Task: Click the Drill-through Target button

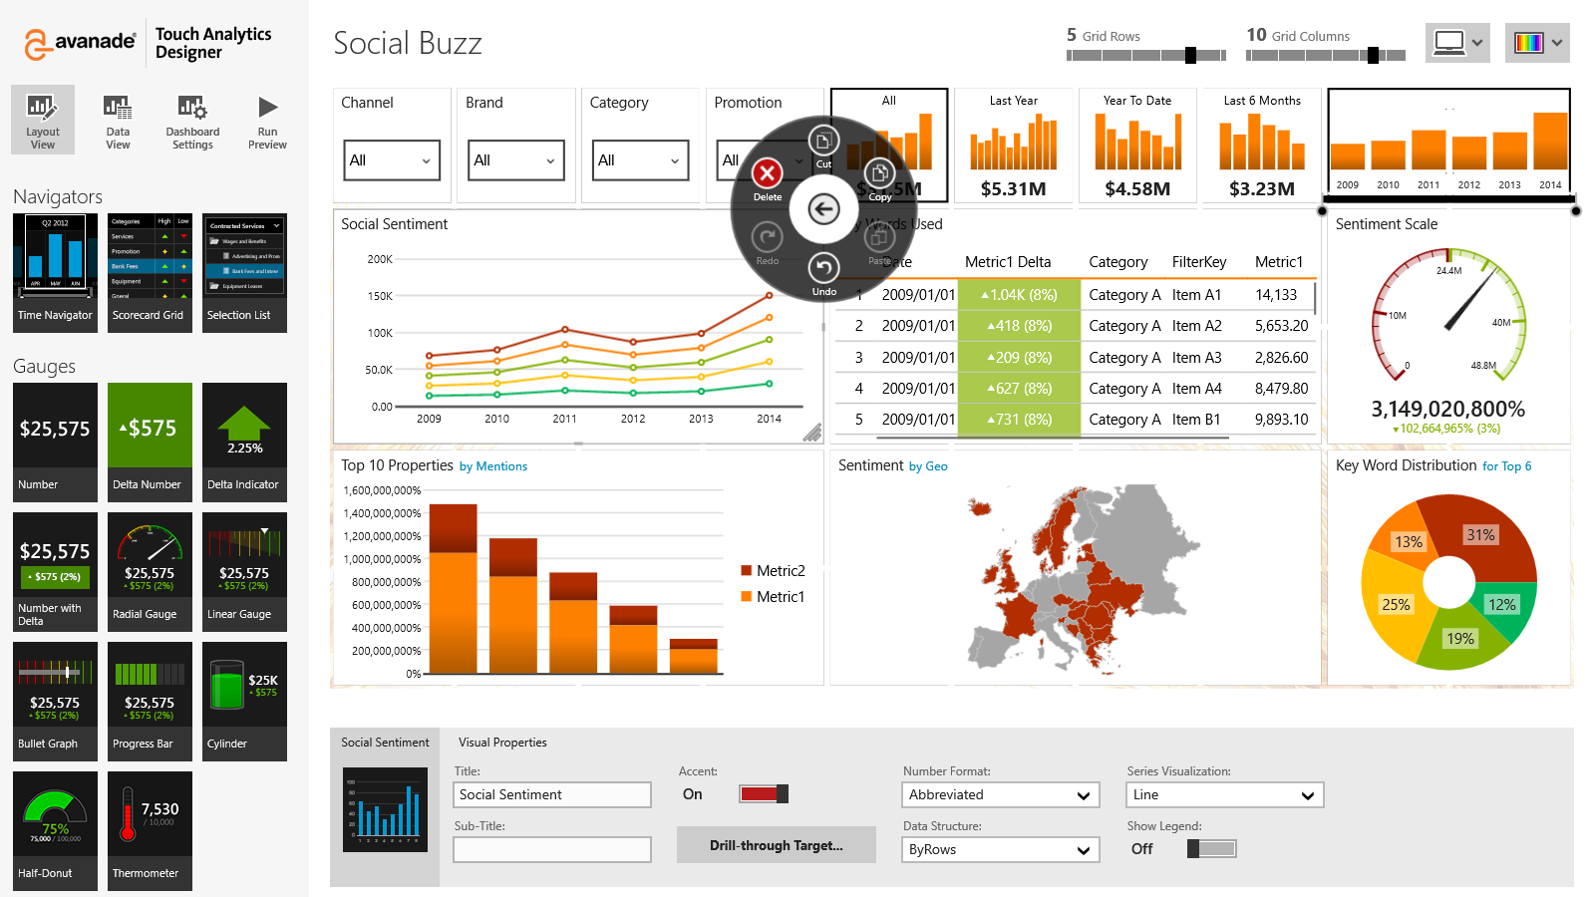Action: click(x=776, y=846)
